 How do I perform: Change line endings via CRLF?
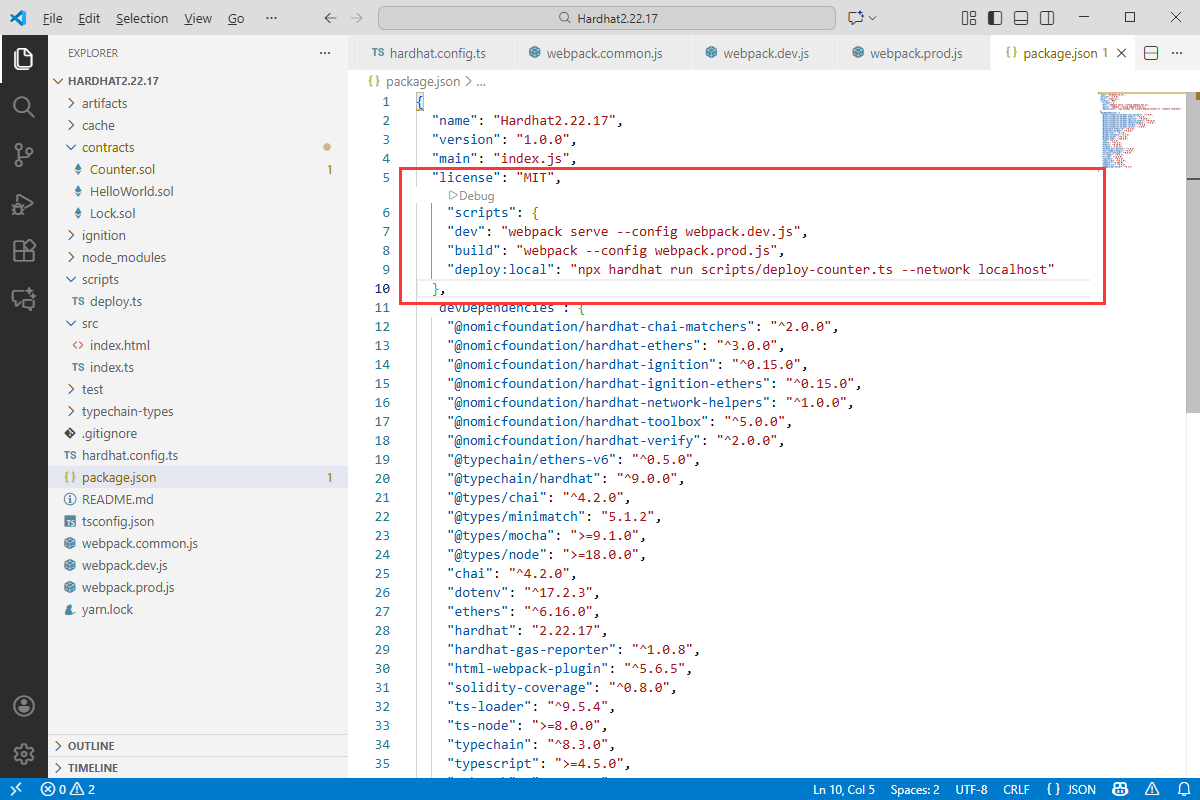click(1016, 789)
